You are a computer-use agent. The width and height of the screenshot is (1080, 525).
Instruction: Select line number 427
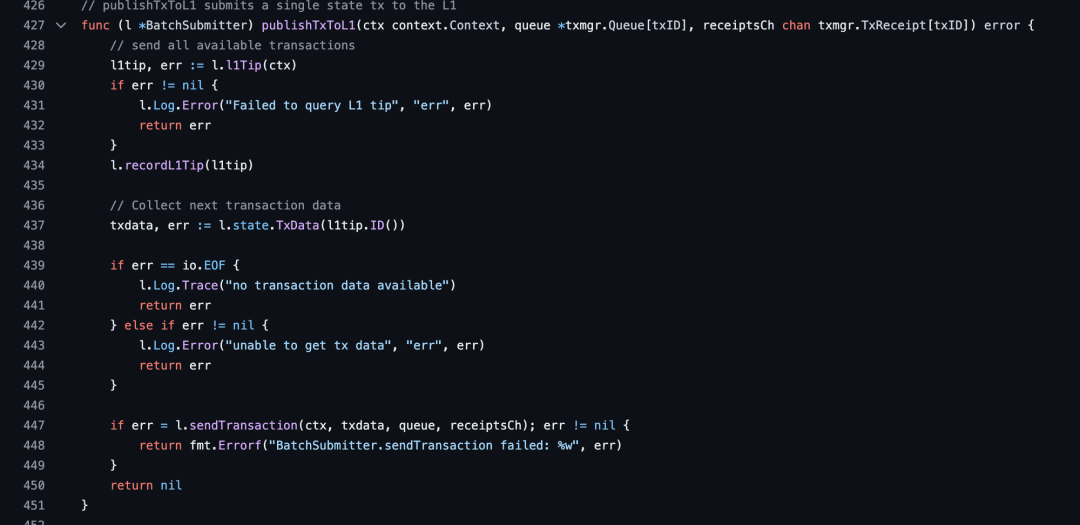pyautogui.click(x=33, y=25)
